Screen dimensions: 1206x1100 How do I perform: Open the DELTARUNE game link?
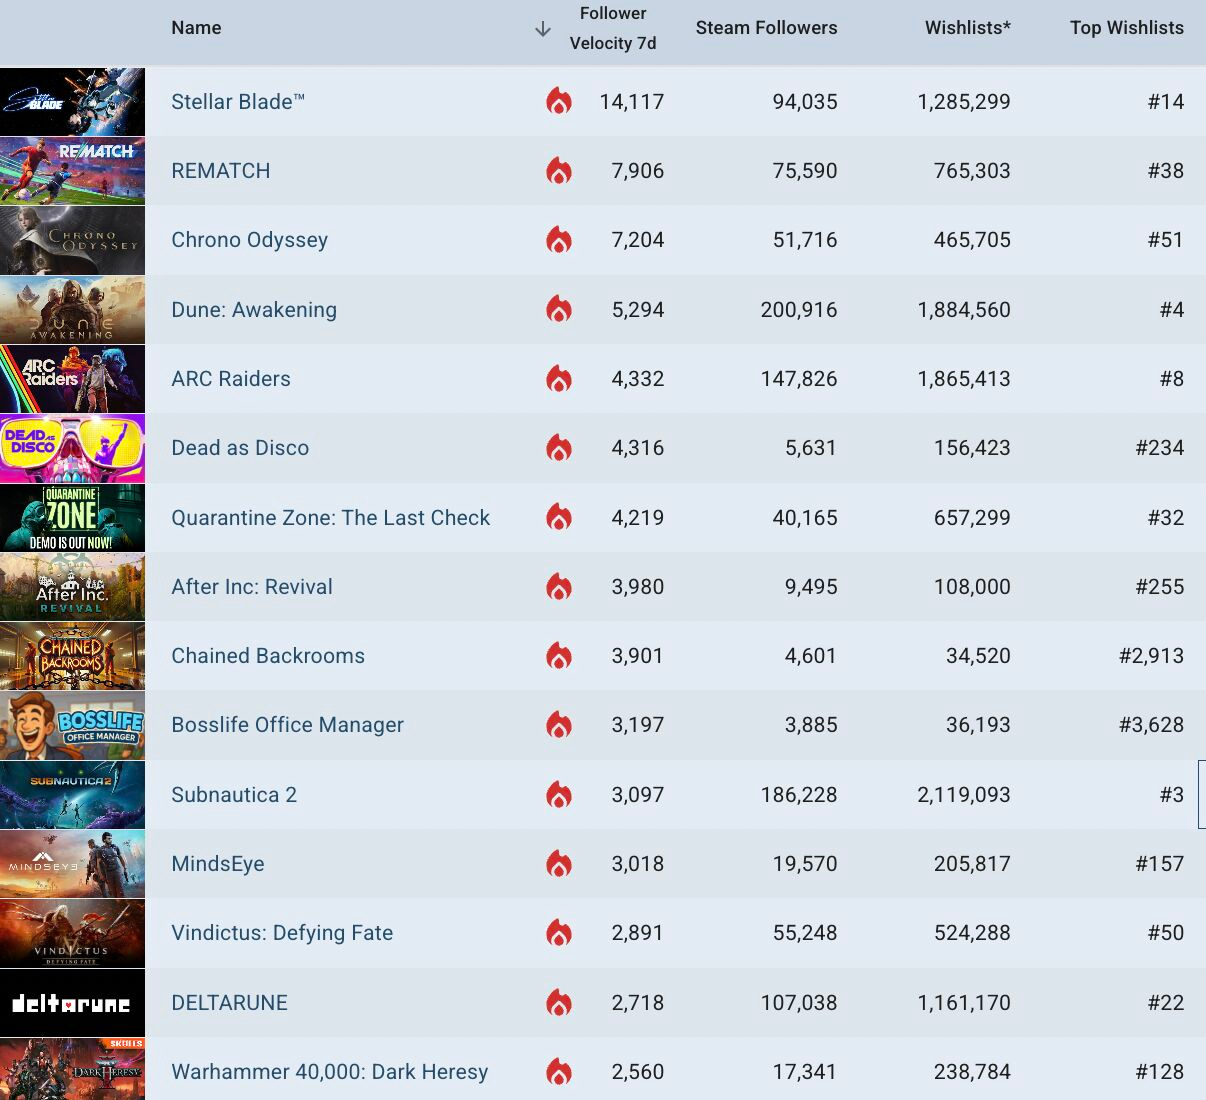pyautogui.click(x=230, y=1003)
